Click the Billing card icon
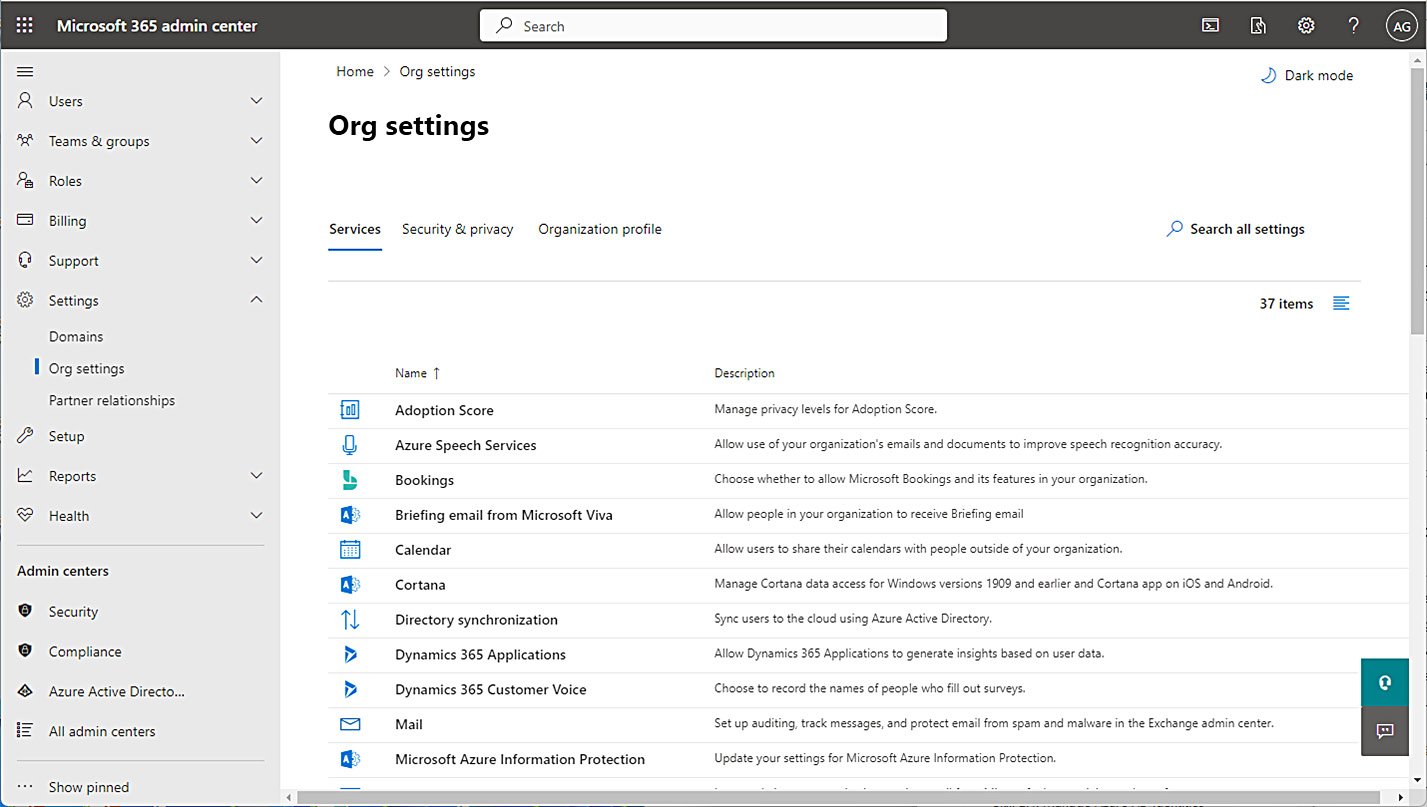Image resolution: width=1427 pixels, height=807 pixels. pos(26,220)
